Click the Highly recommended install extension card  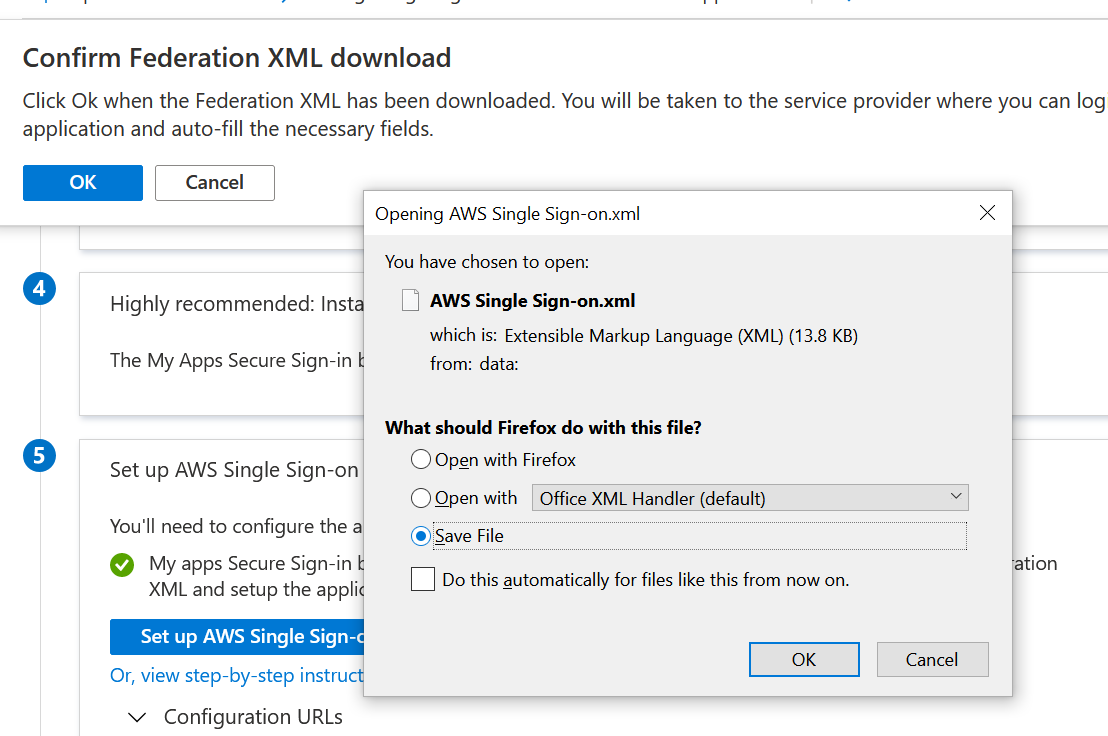click(222, 344)
